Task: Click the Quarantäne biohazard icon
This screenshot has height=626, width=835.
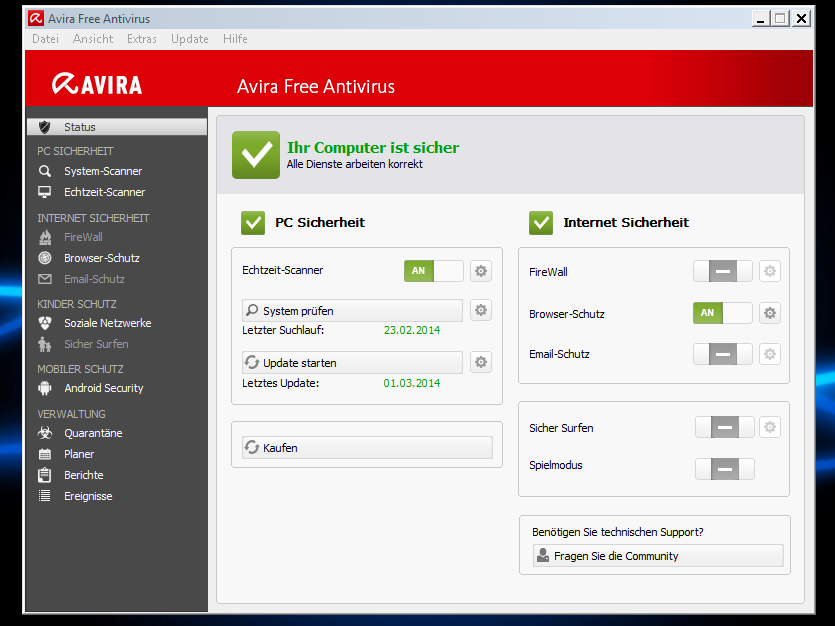Action: tap(45, 433)
